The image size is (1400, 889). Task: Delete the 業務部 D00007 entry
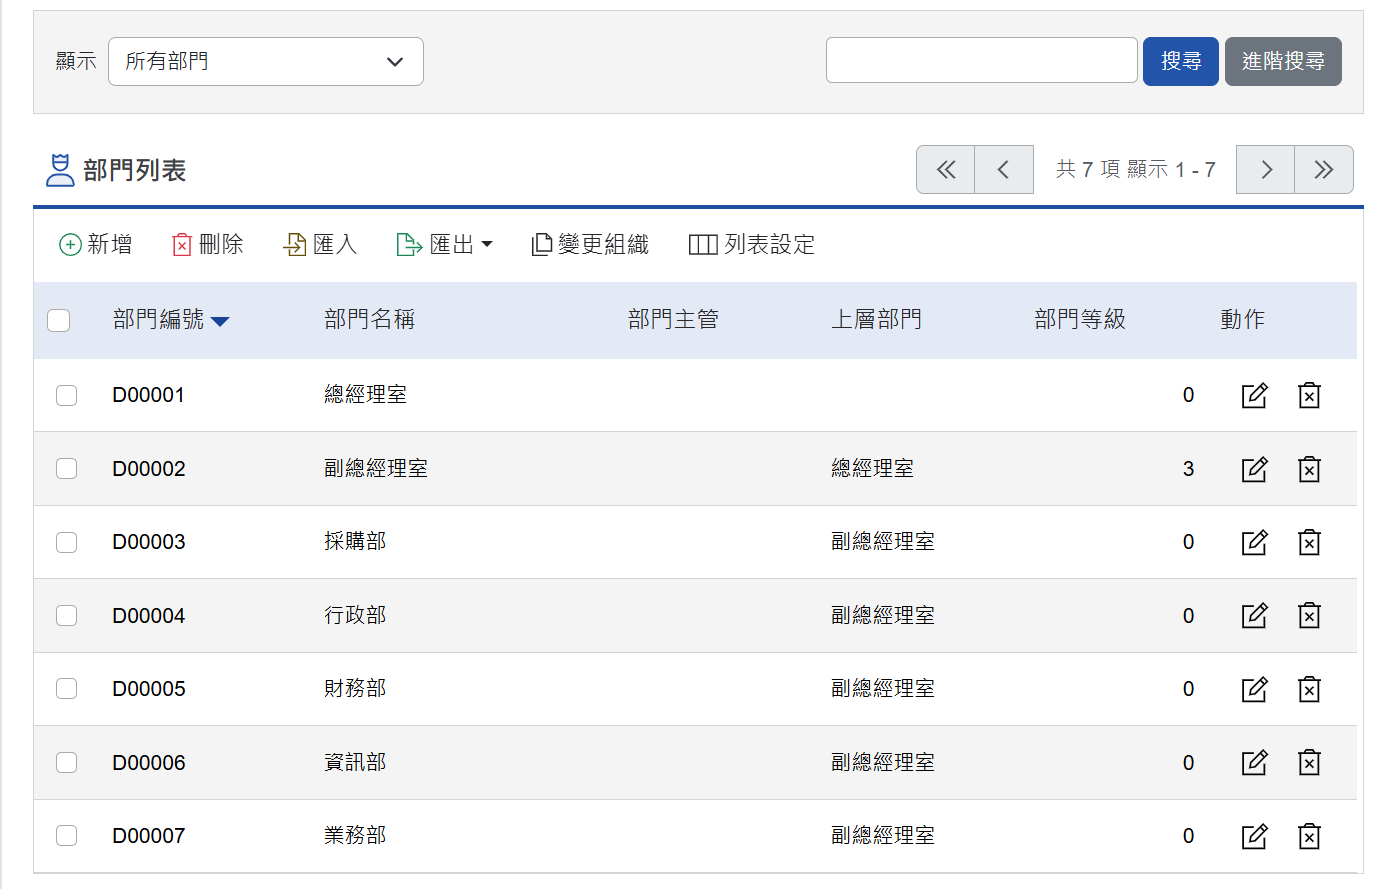coord(1309,836)
